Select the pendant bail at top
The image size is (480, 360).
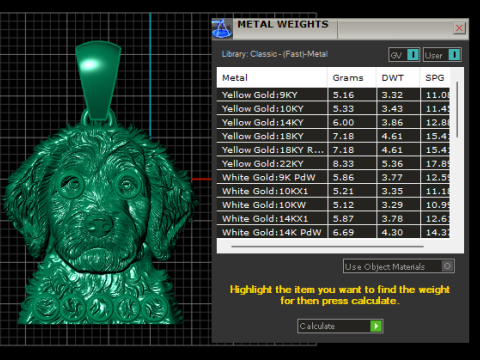[x=98, y=80]
